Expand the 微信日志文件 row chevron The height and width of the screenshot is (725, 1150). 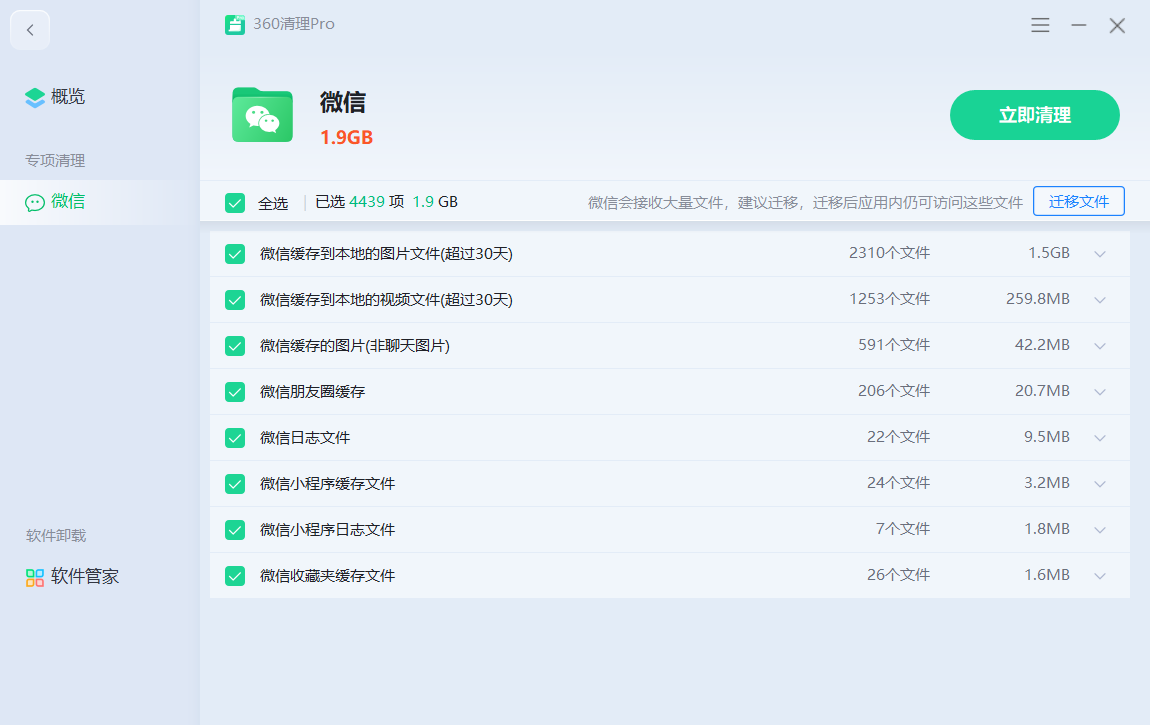[x=1099, y=438]
